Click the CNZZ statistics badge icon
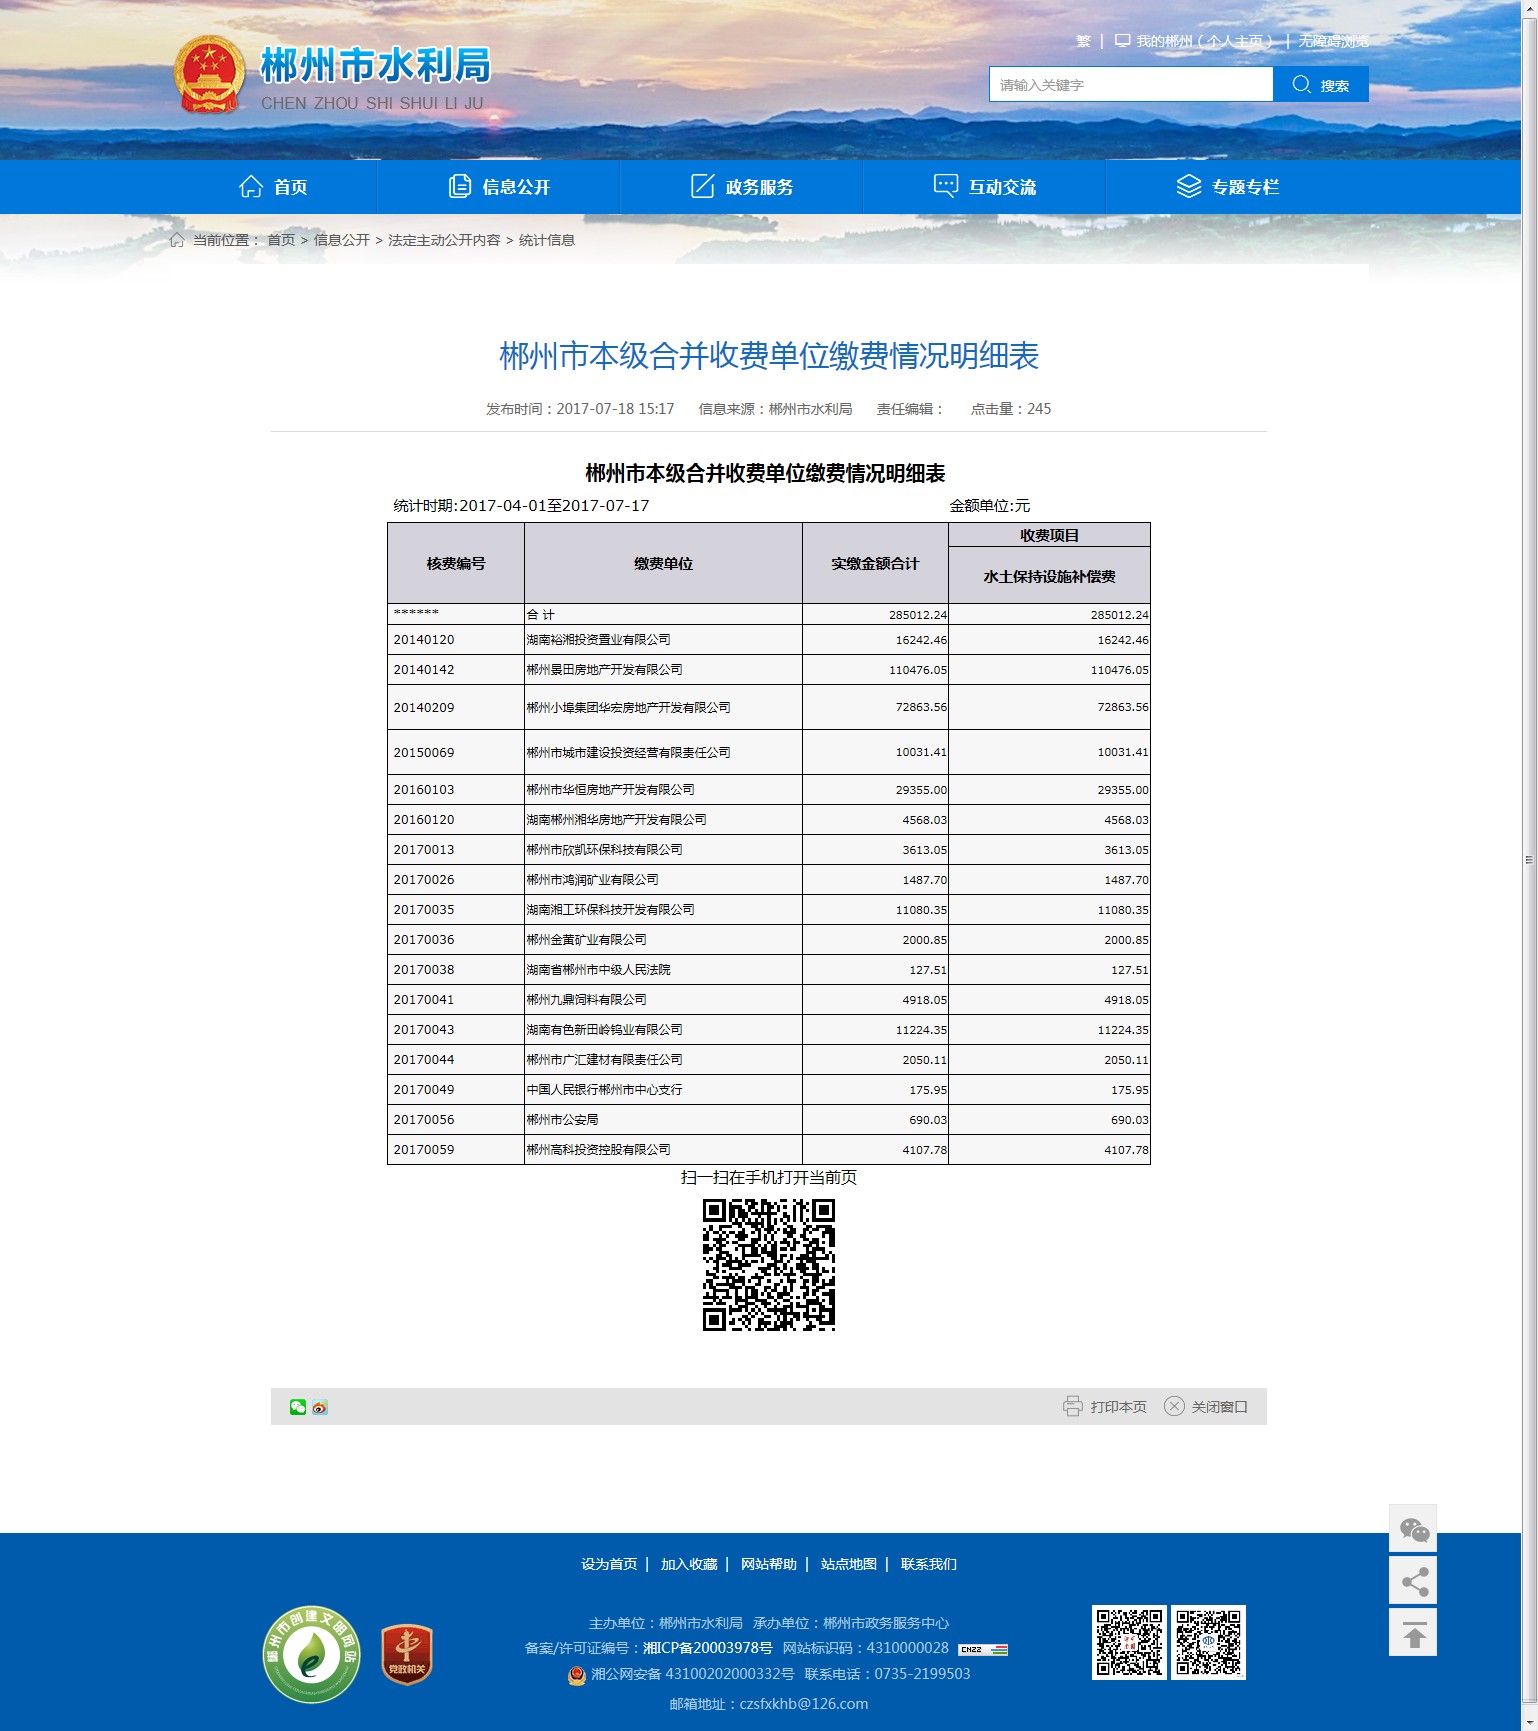 coord(983,1649)
